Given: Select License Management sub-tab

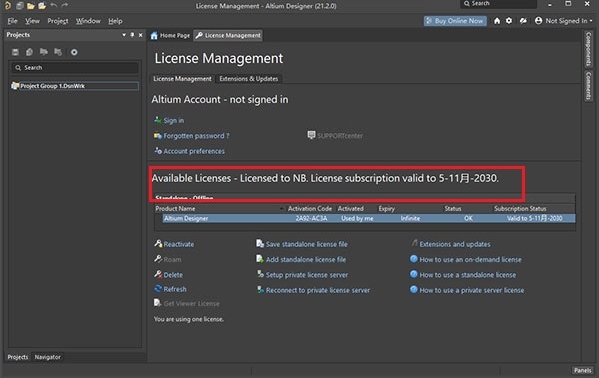Looking at the screenshot, I should pos(182,79).
